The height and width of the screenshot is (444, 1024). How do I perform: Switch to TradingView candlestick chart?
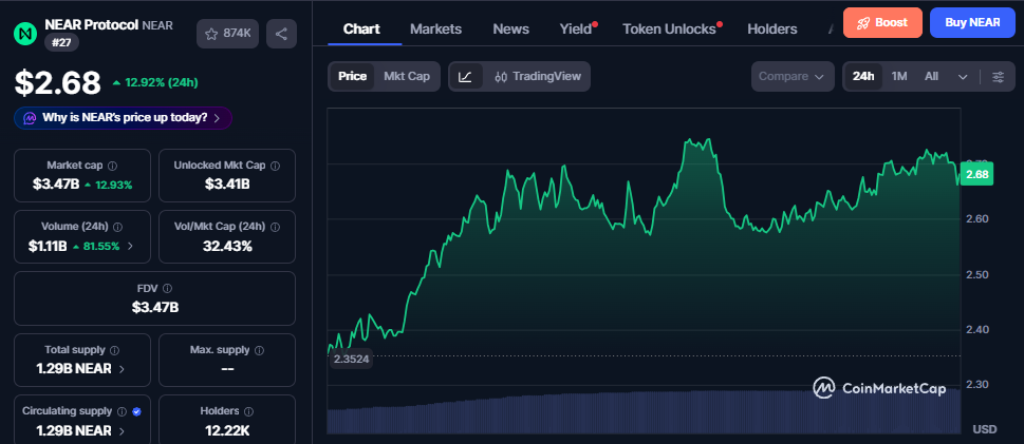click(537, 76)
